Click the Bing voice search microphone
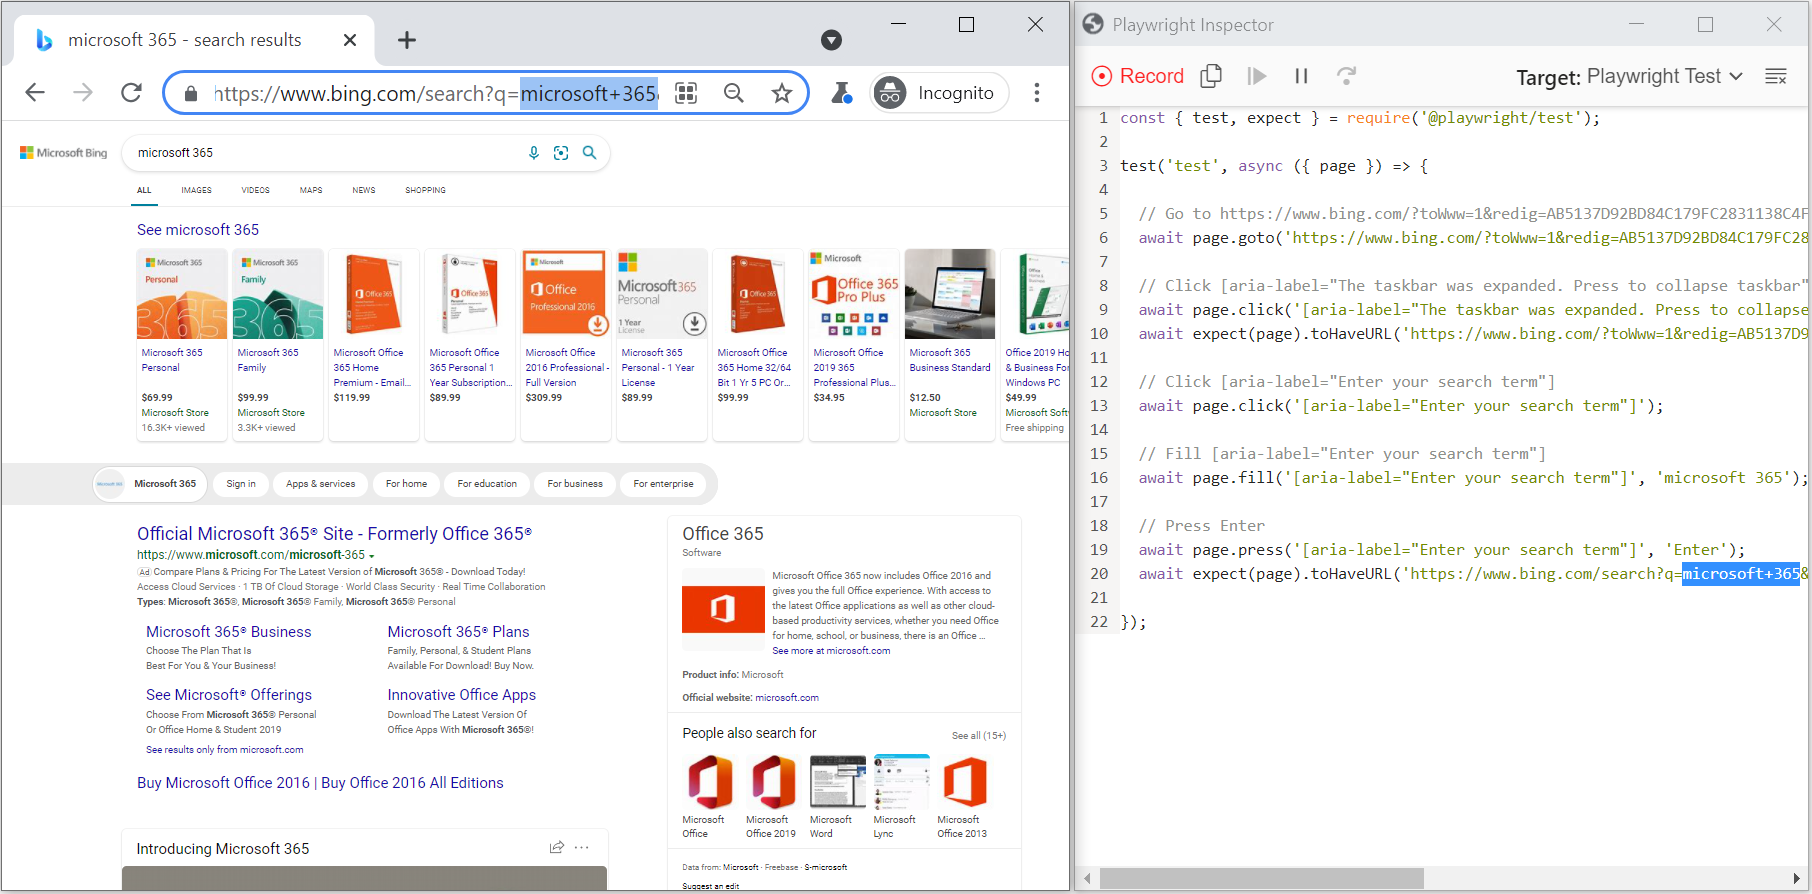Image resolution: width=1812 pixels, height=894 pixels. click(x=534, y=153)
